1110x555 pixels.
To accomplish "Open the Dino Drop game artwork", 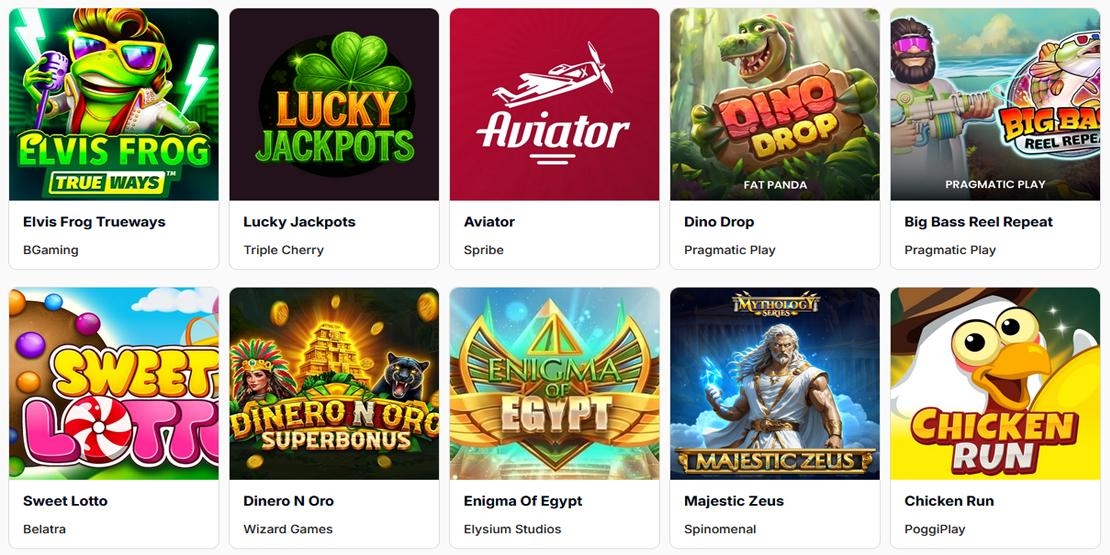I will point(775,104).
